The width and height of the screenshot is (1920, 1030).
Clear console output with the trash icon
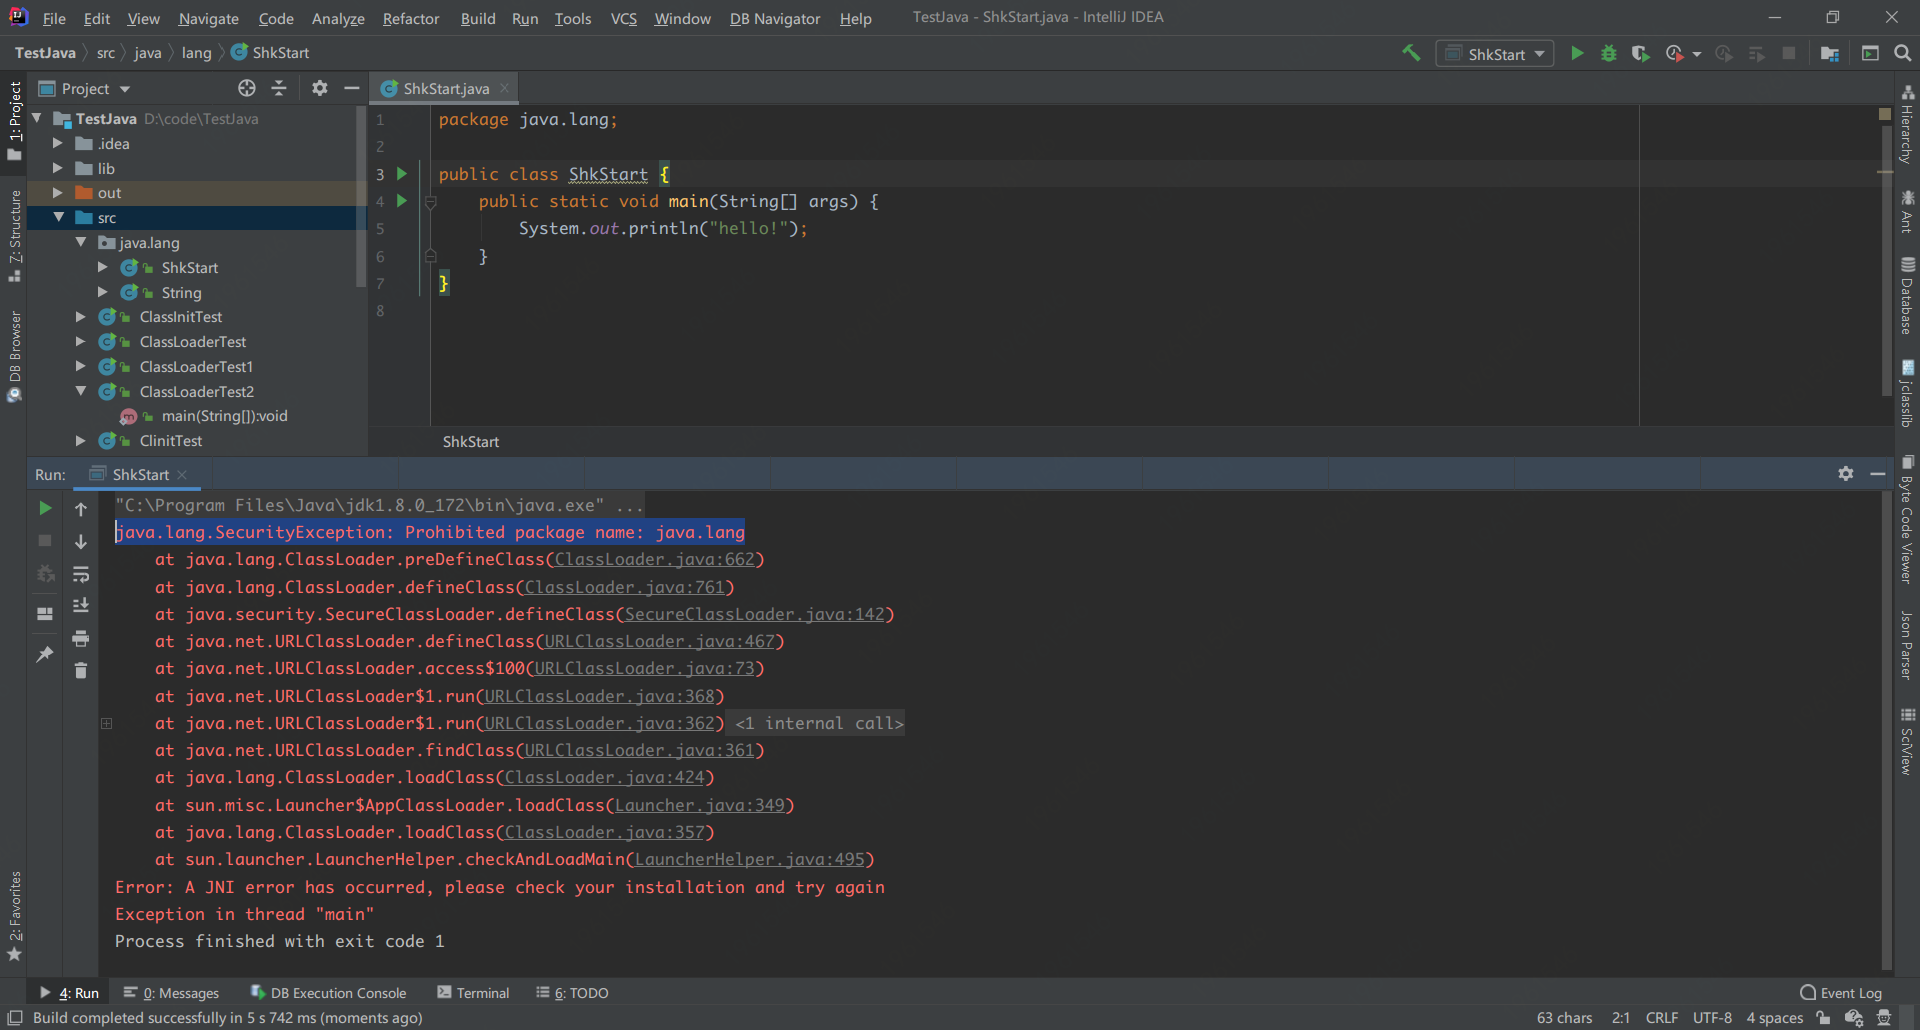tap(81, 671)
